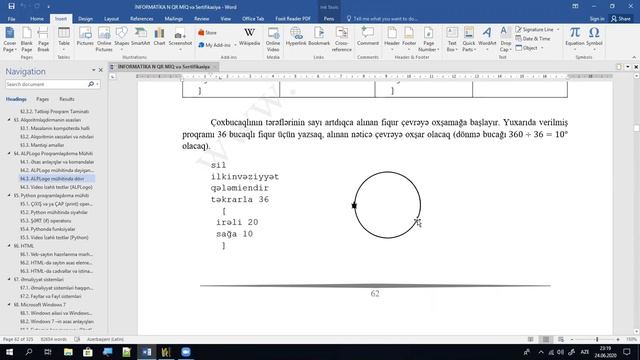Open the Header dropdown
This screenshot has width=640, height=360.
392,39
